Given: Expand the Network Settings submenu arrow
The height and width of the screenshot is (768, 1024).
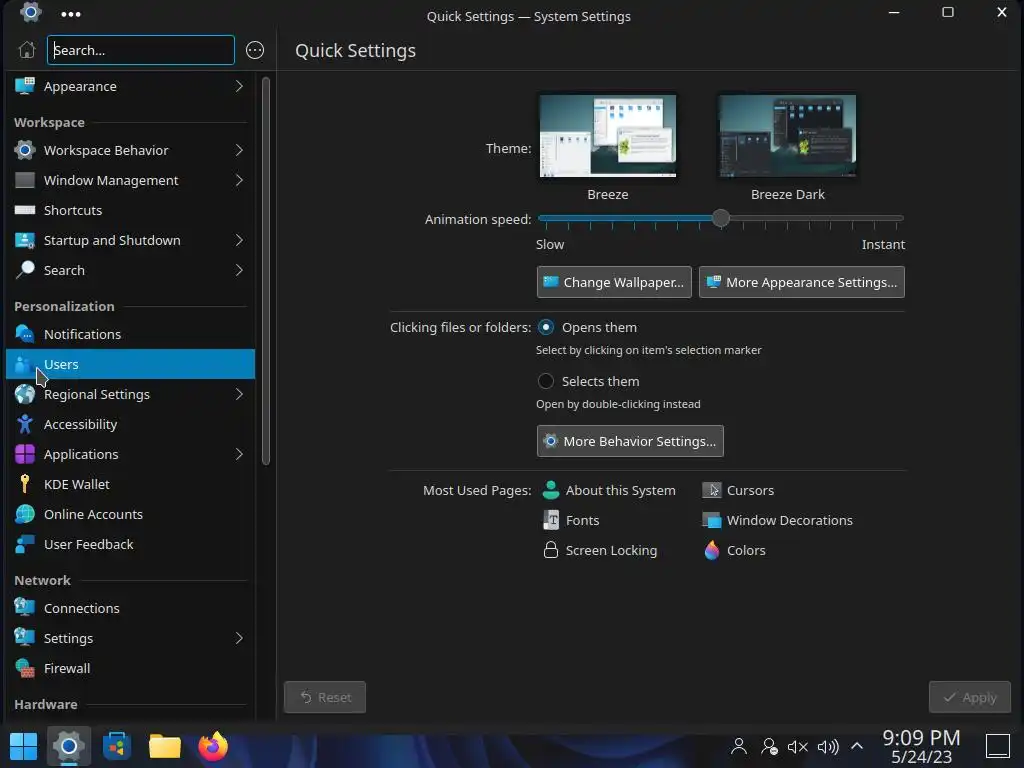Looking at the screenshot, I should (239, 638).
